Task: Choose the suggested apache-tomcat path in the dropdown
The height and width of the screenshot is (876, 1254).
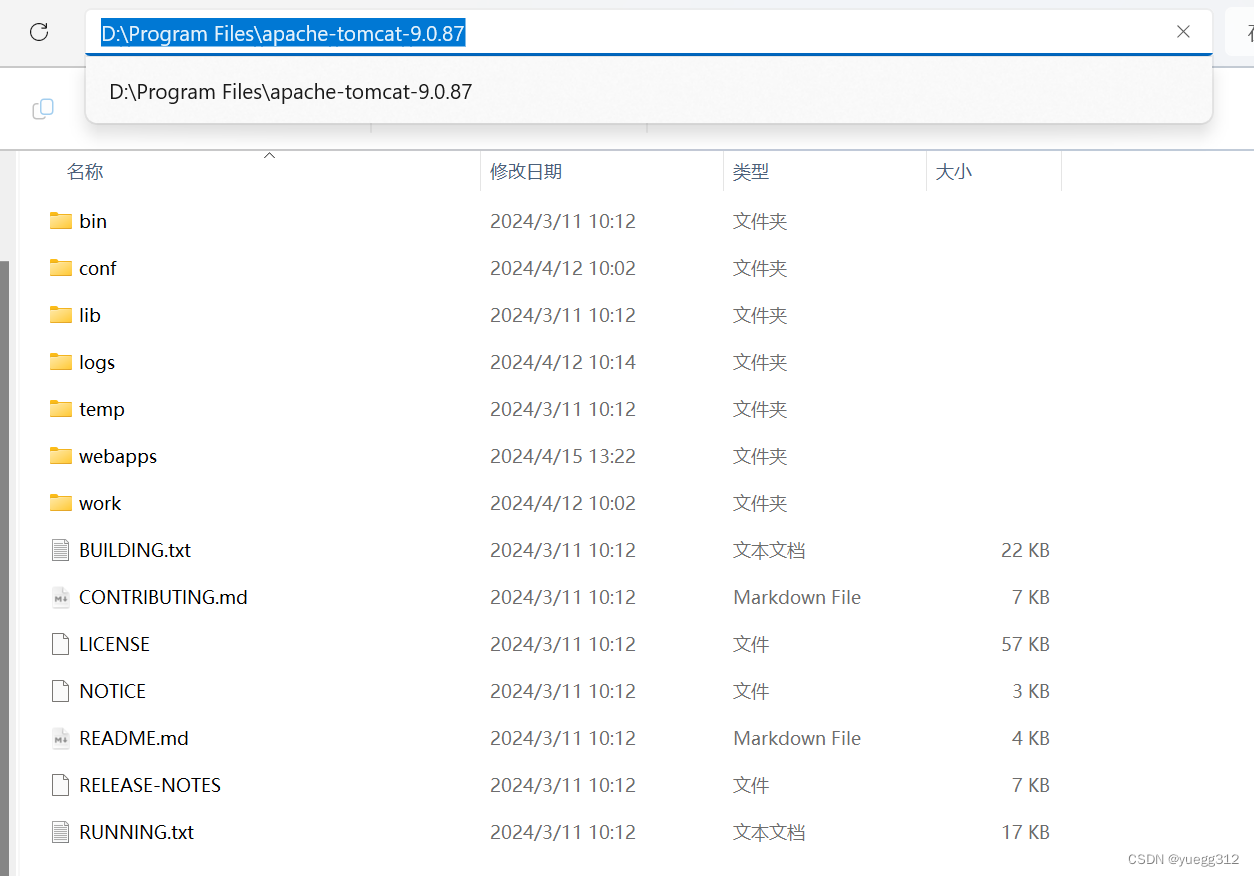Action: [x=291, y=91]
